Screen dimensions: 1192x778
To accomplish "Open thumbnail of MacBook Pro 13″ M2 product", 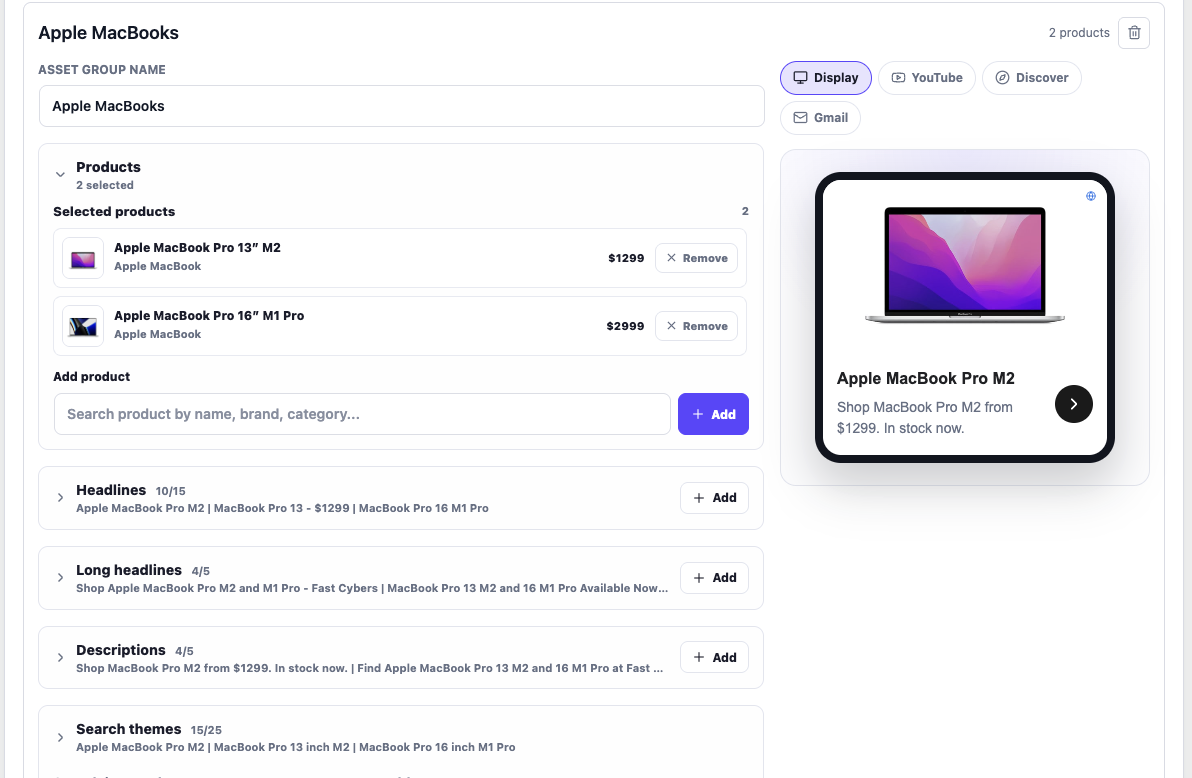I will 83,258.
